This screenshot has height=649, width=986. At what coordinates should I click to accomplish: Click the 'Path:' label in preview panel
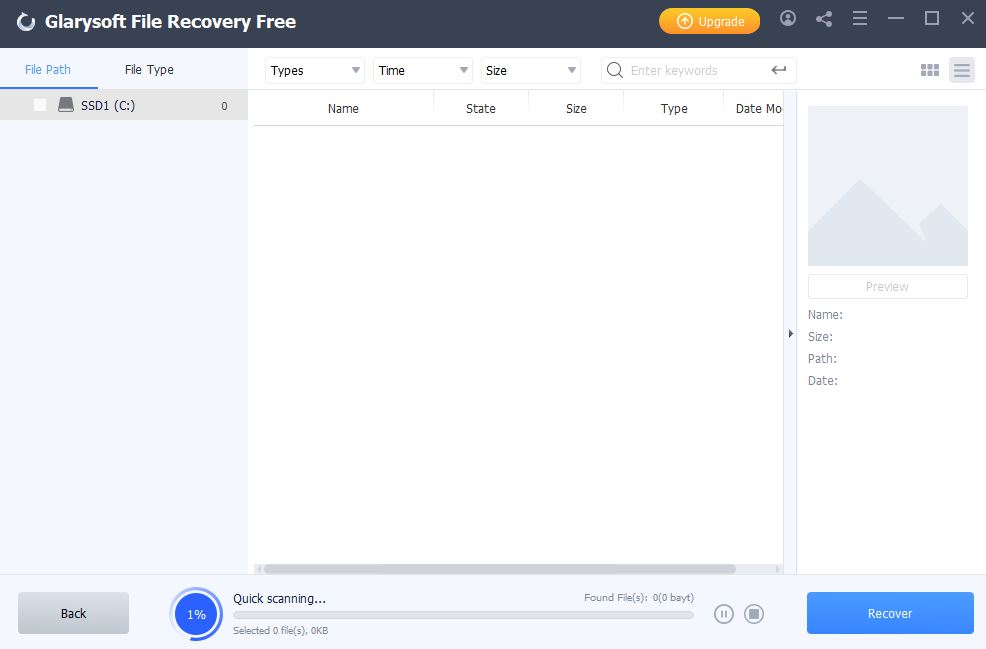(822, 358)
